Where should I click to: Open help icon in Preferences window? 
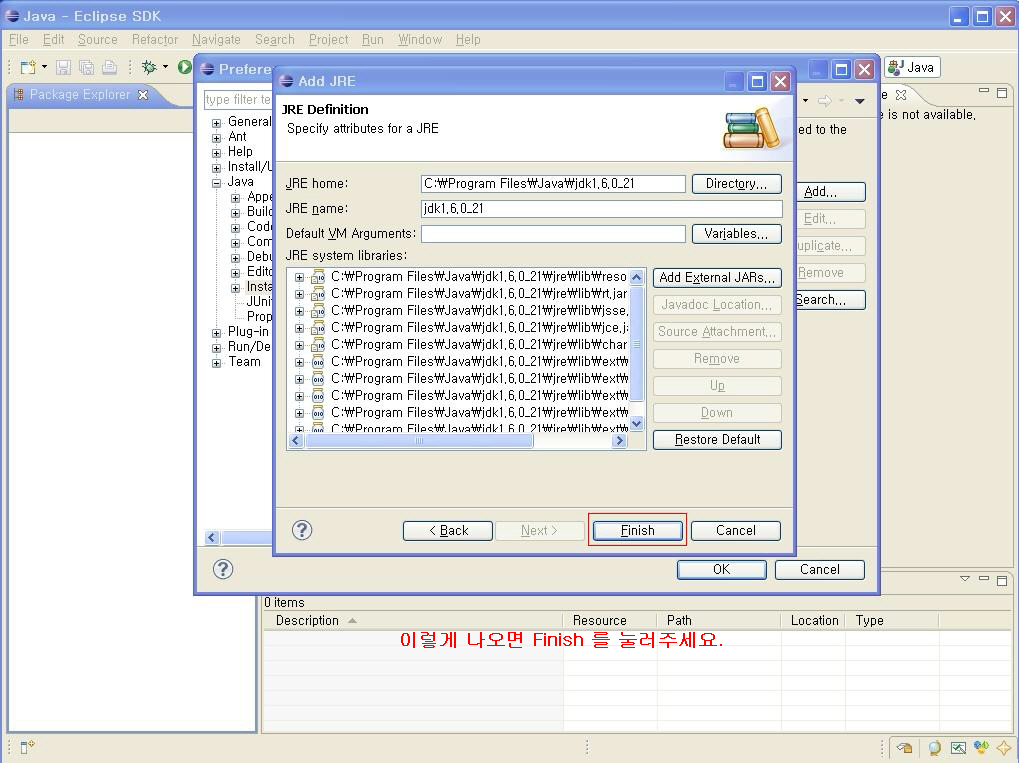click(x=222, y=569)
